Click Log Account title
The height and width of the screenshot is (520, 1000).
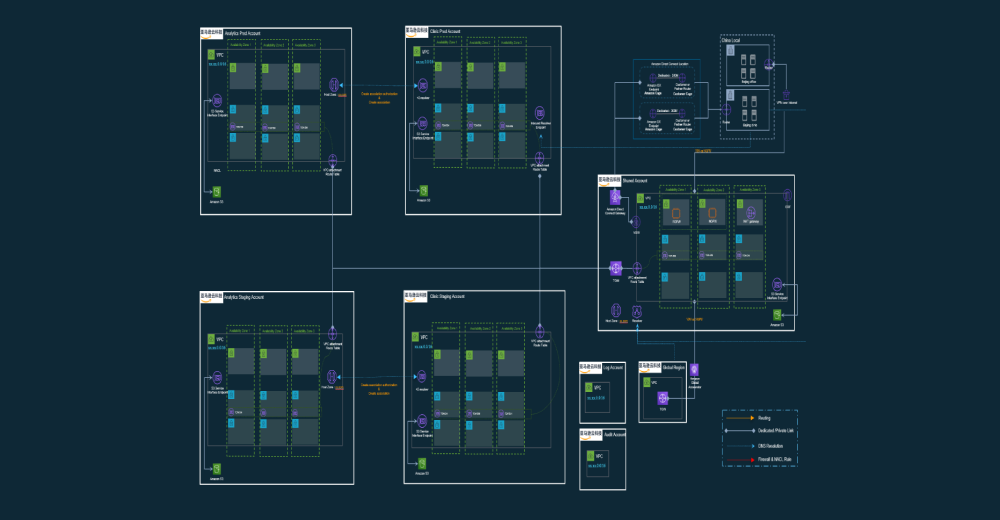pos(613,368)
